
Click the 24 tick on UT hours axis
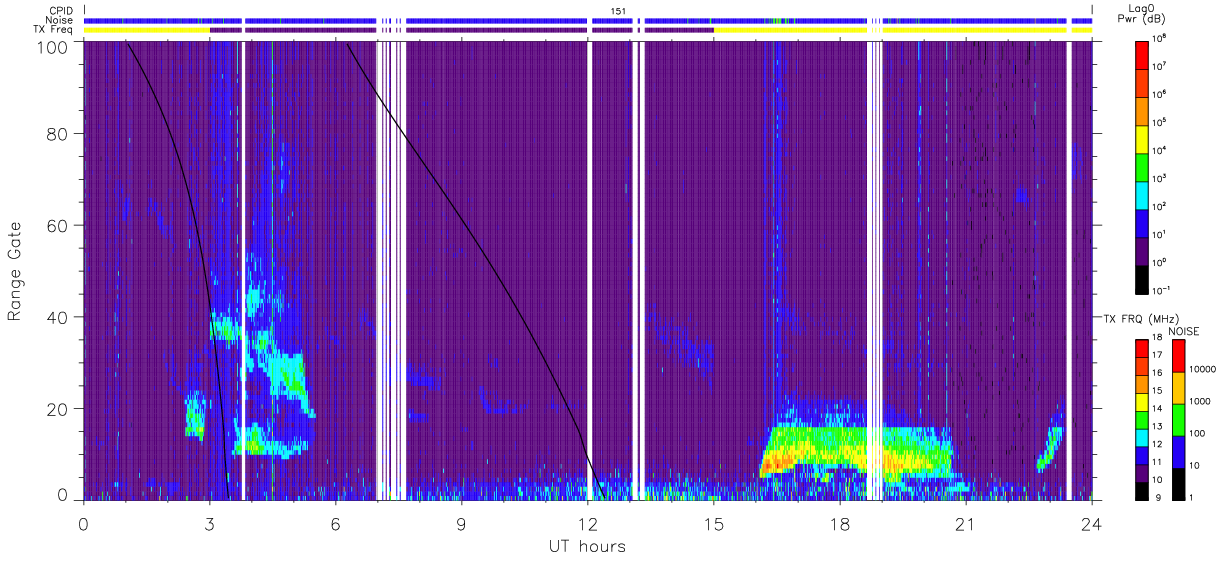(1092, 523)
